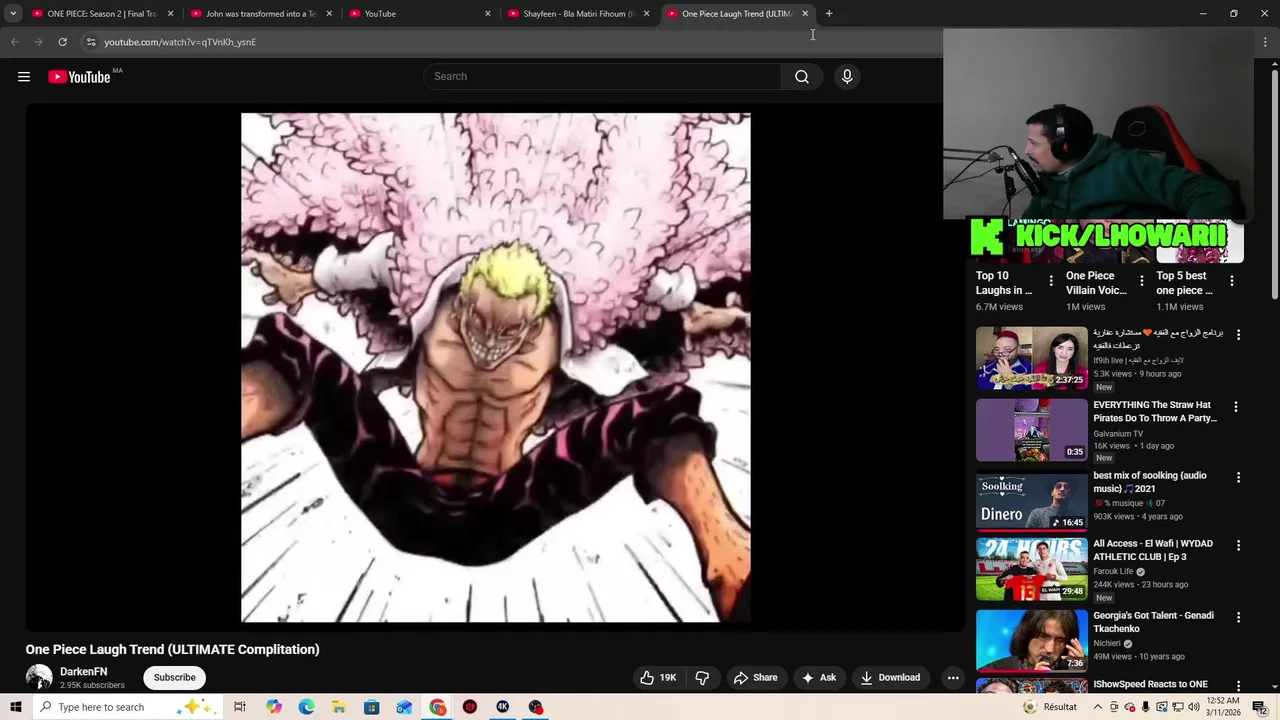
Task: Download the video
Action: (889, 678)
